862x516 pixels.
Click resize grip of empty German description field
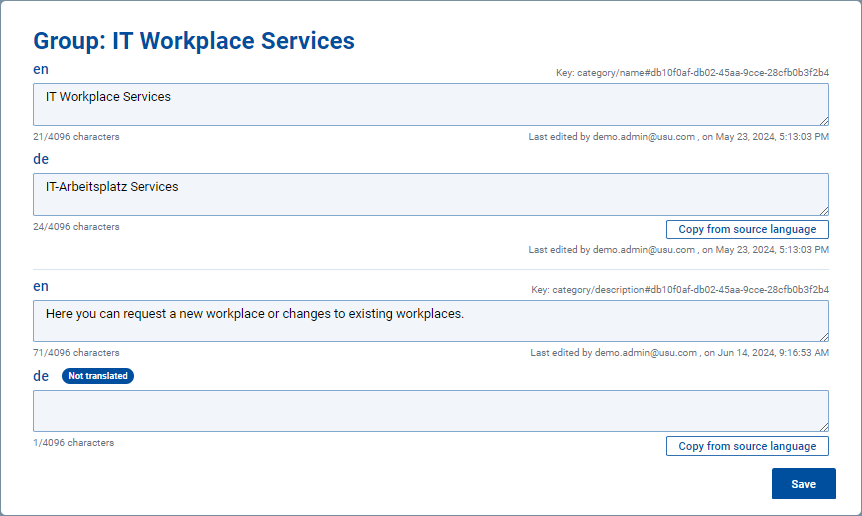824,427
